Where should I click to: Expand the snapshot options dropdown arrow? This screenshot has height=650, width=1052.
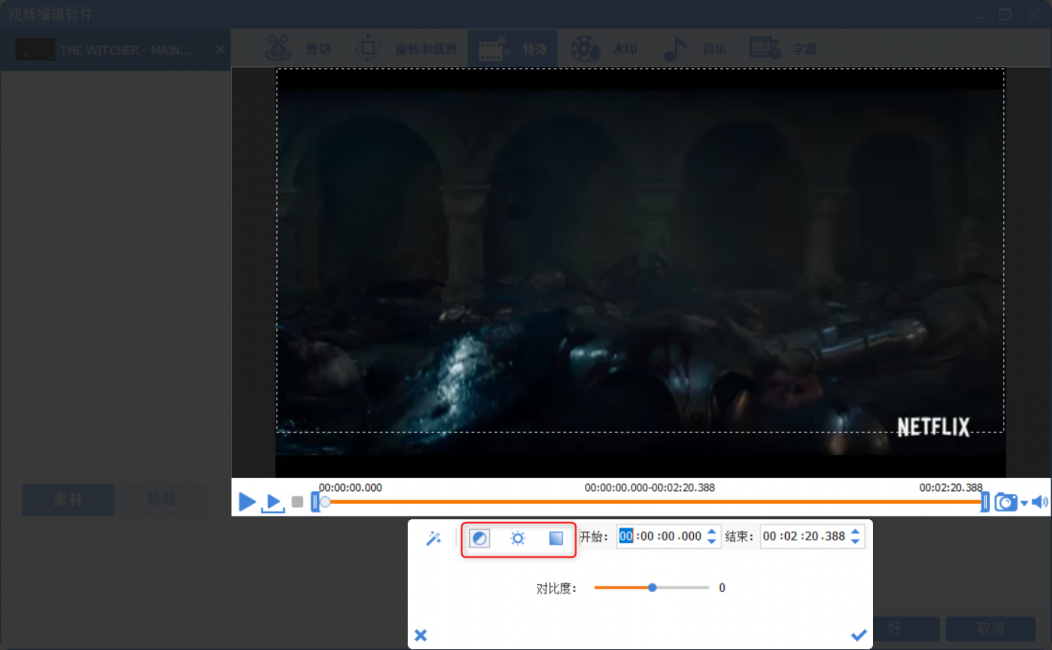click(1024, 503)
